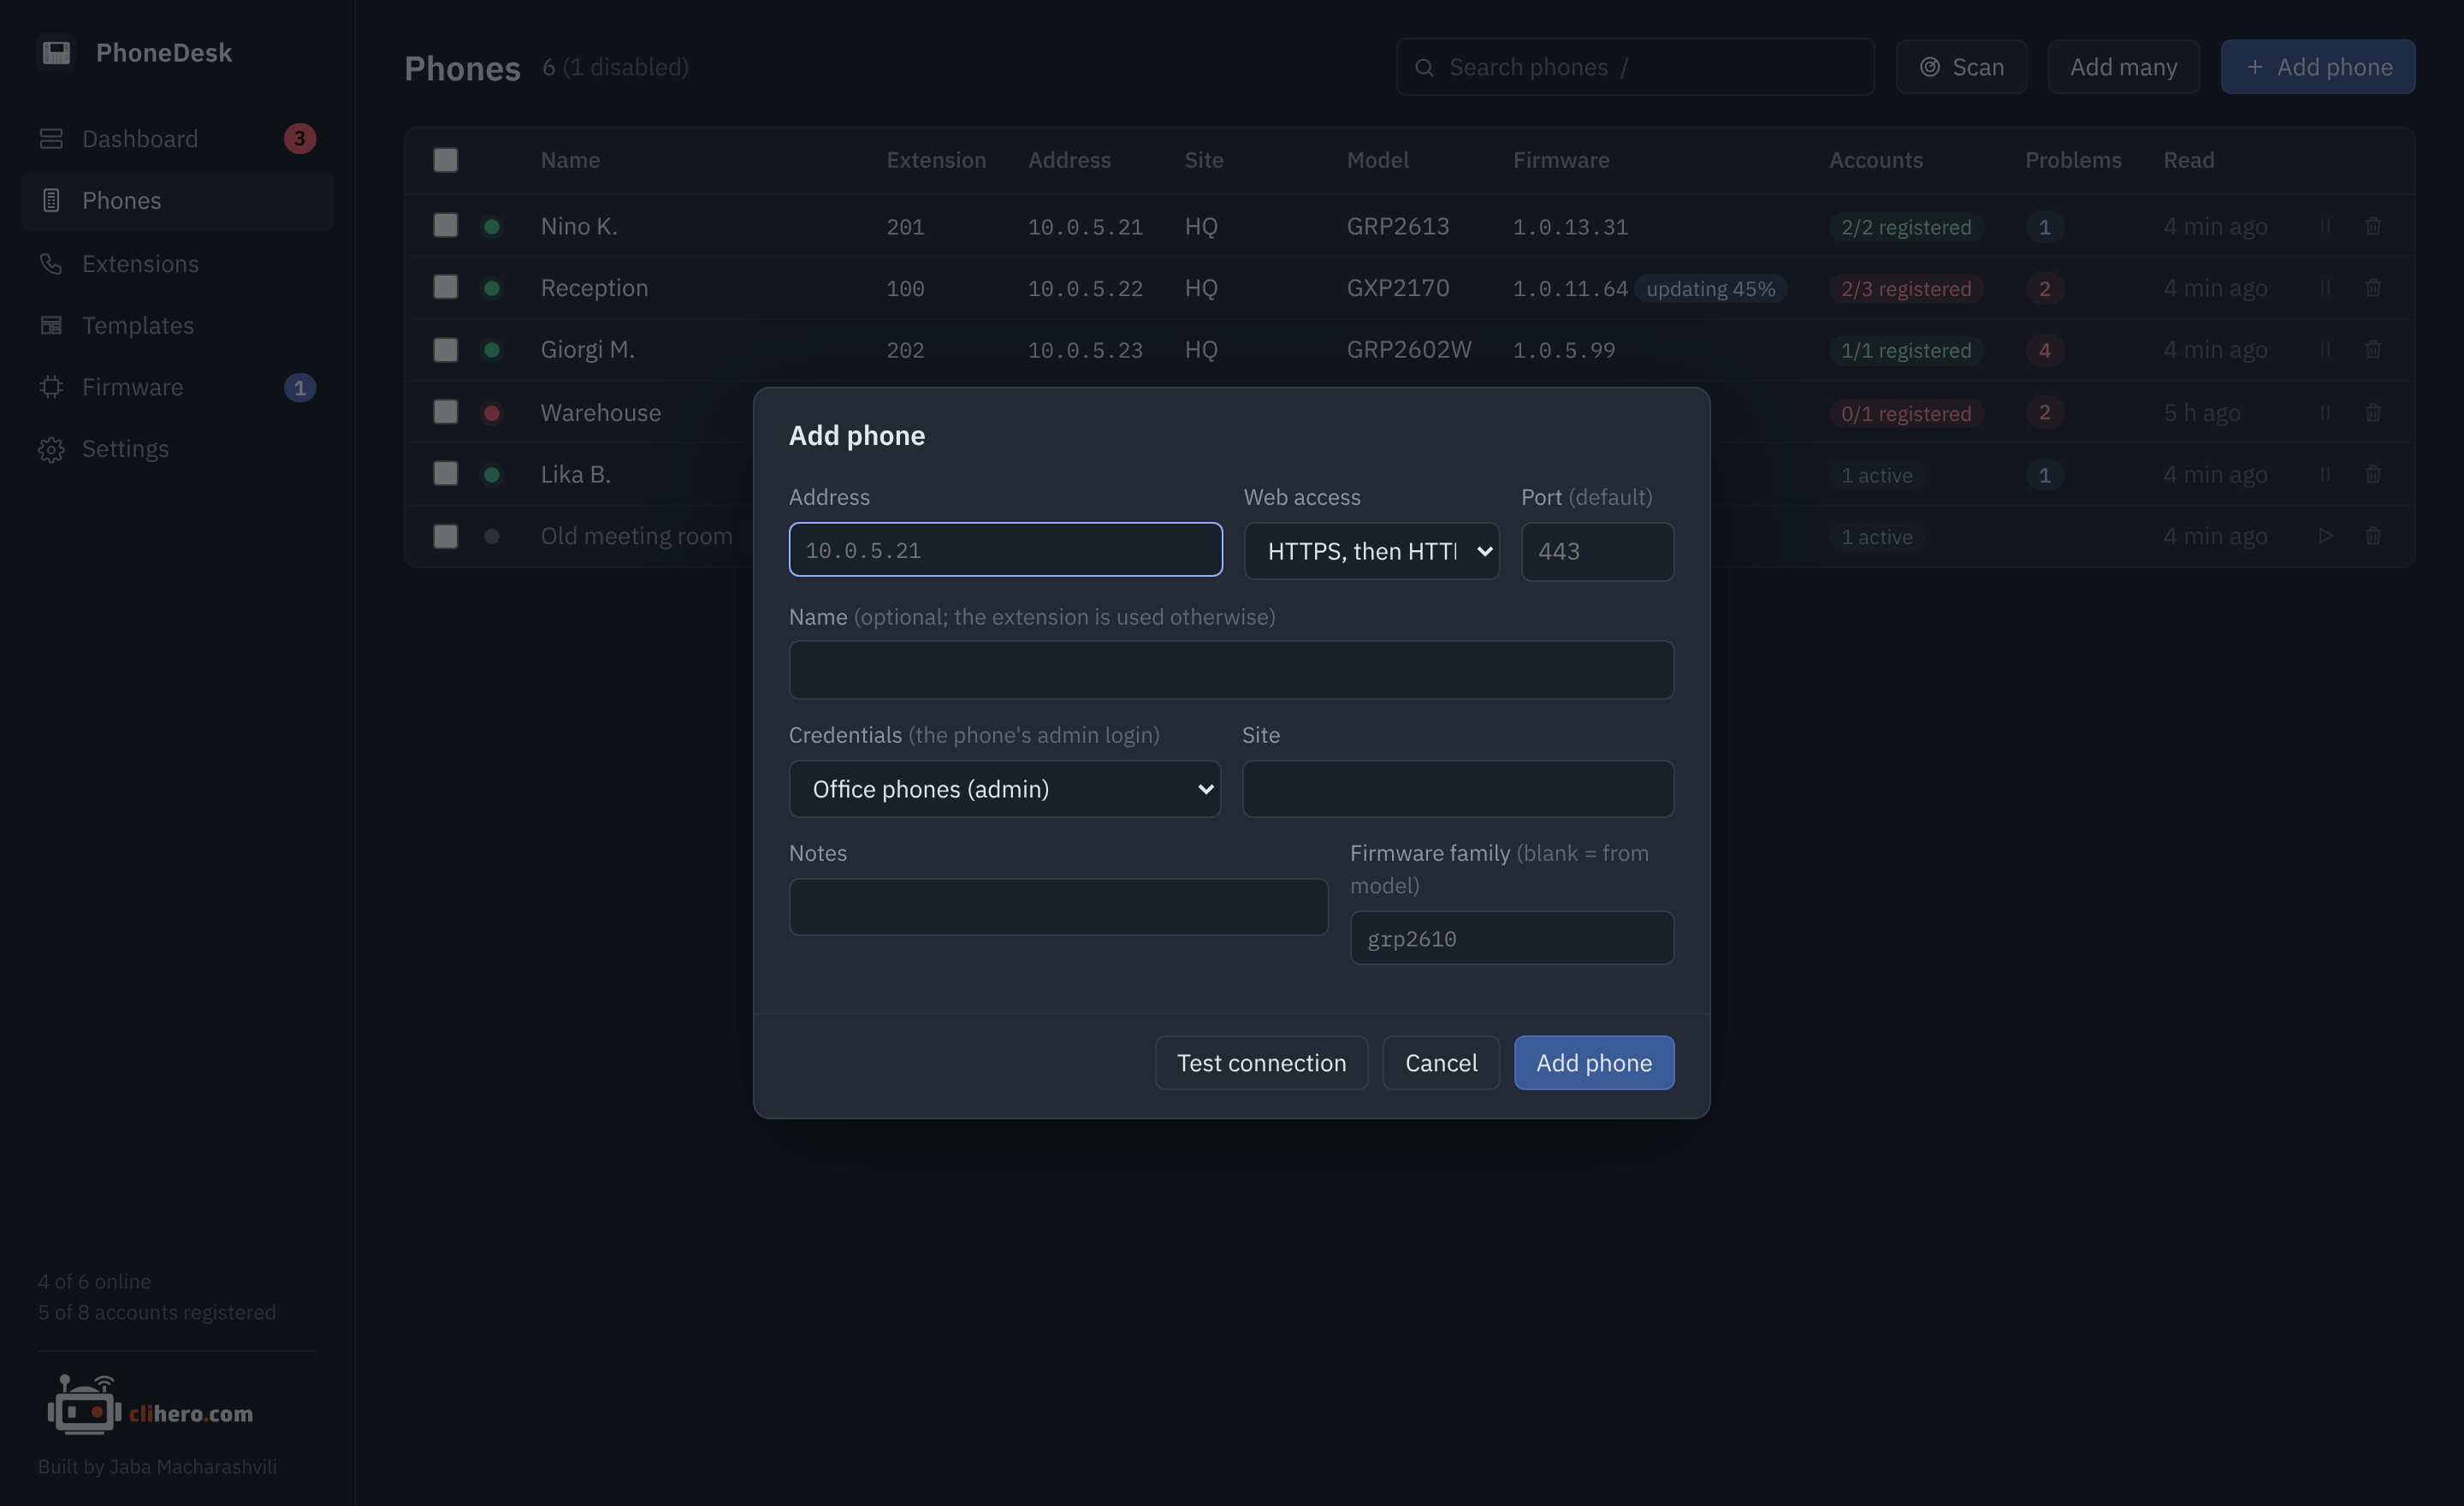The image size is (2464, 1506).
Task: Check the Giorgi M. row checkbox
Action: (x=446, y=350)
